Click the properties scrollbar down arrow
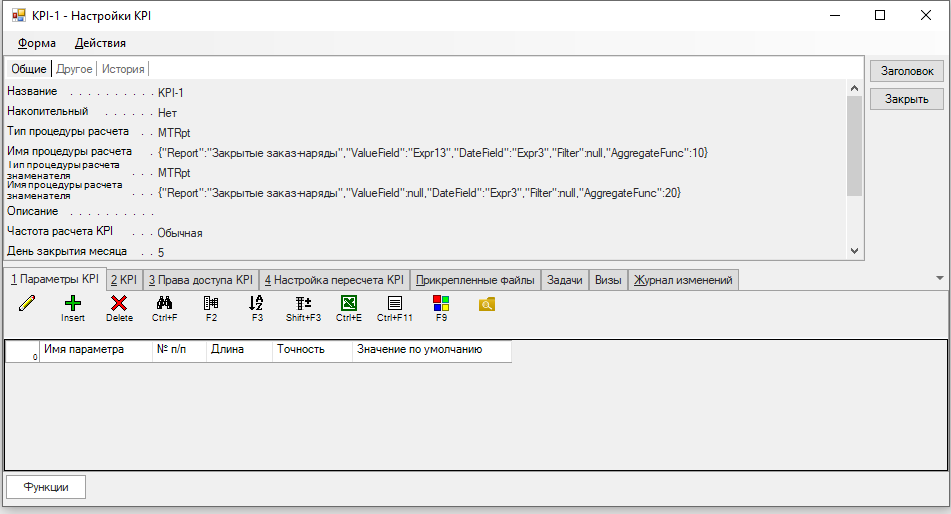 [x=854, y=252]
